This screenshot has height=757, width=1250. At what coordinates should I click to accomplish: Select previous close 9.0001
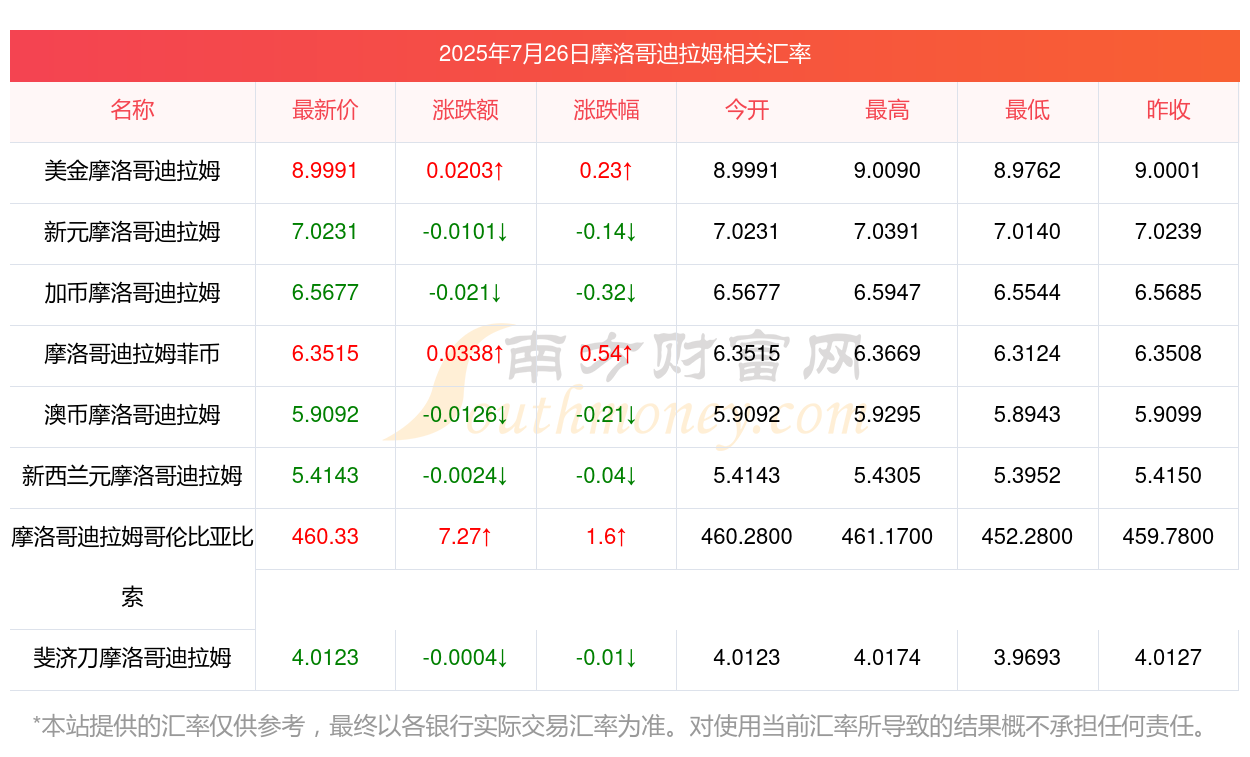click(1168, 171)
